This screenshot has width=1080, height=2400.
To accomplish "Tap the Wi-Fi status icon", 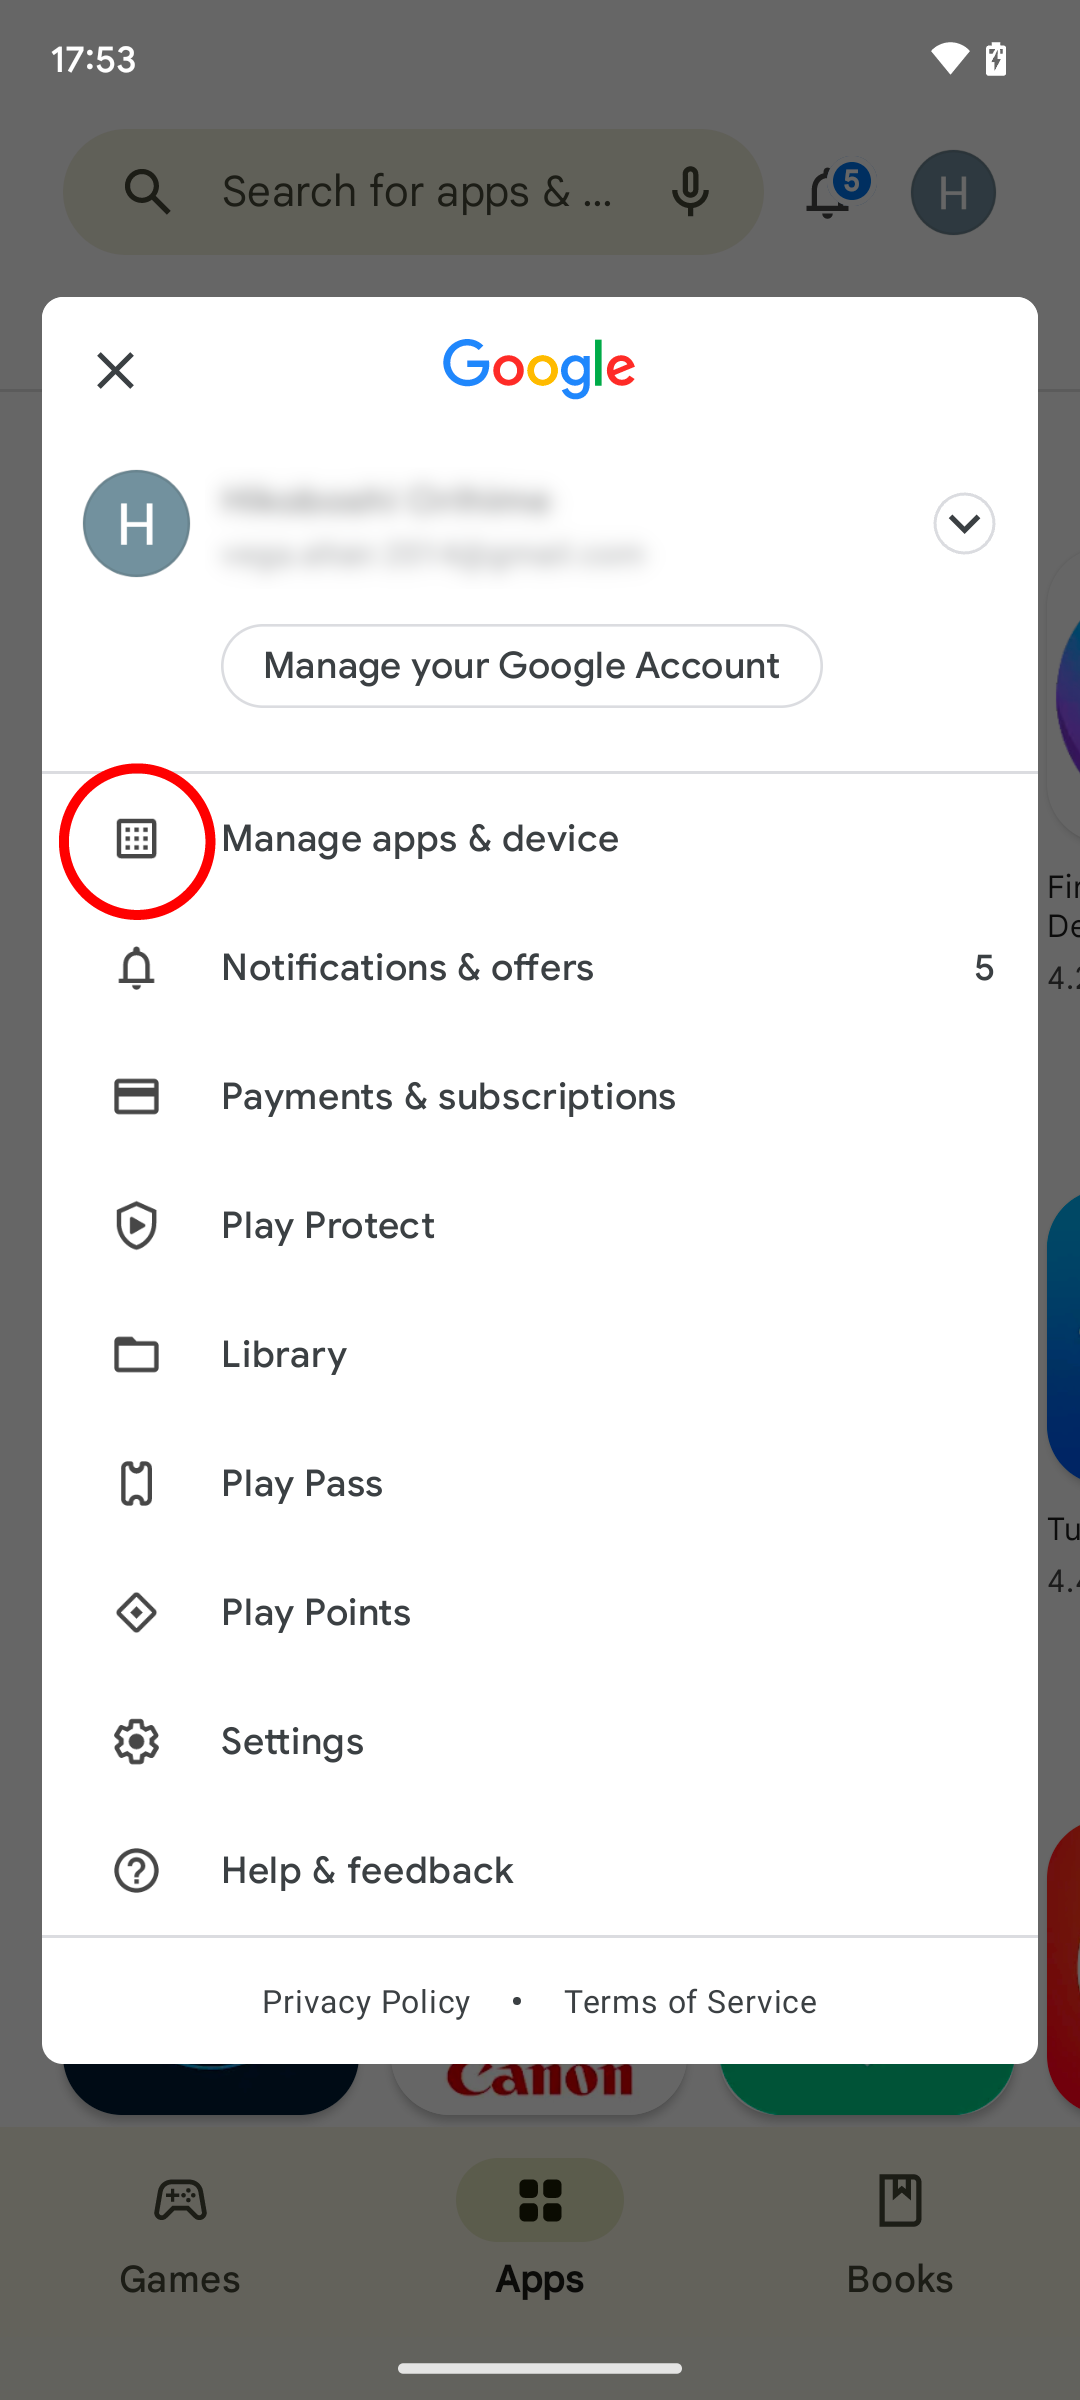I will [949, 59].
